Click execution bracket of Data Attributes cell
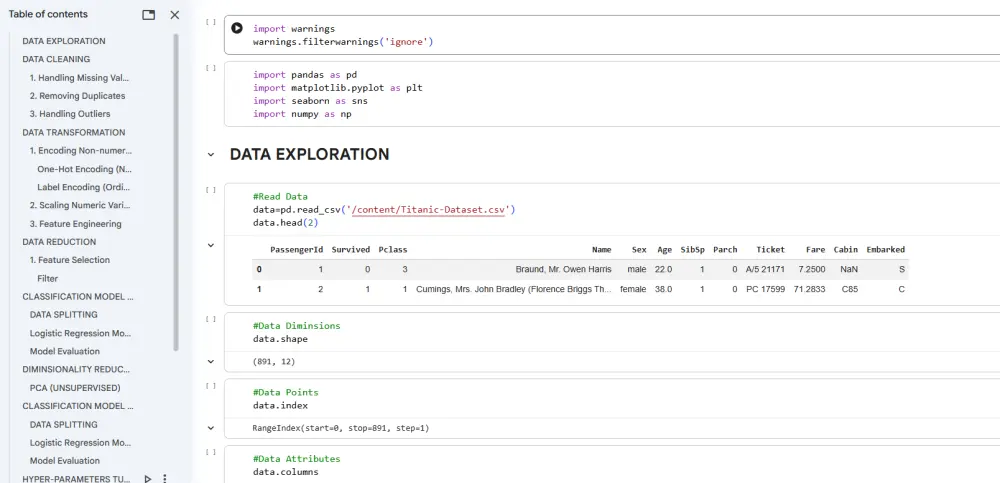 (210, 452)
